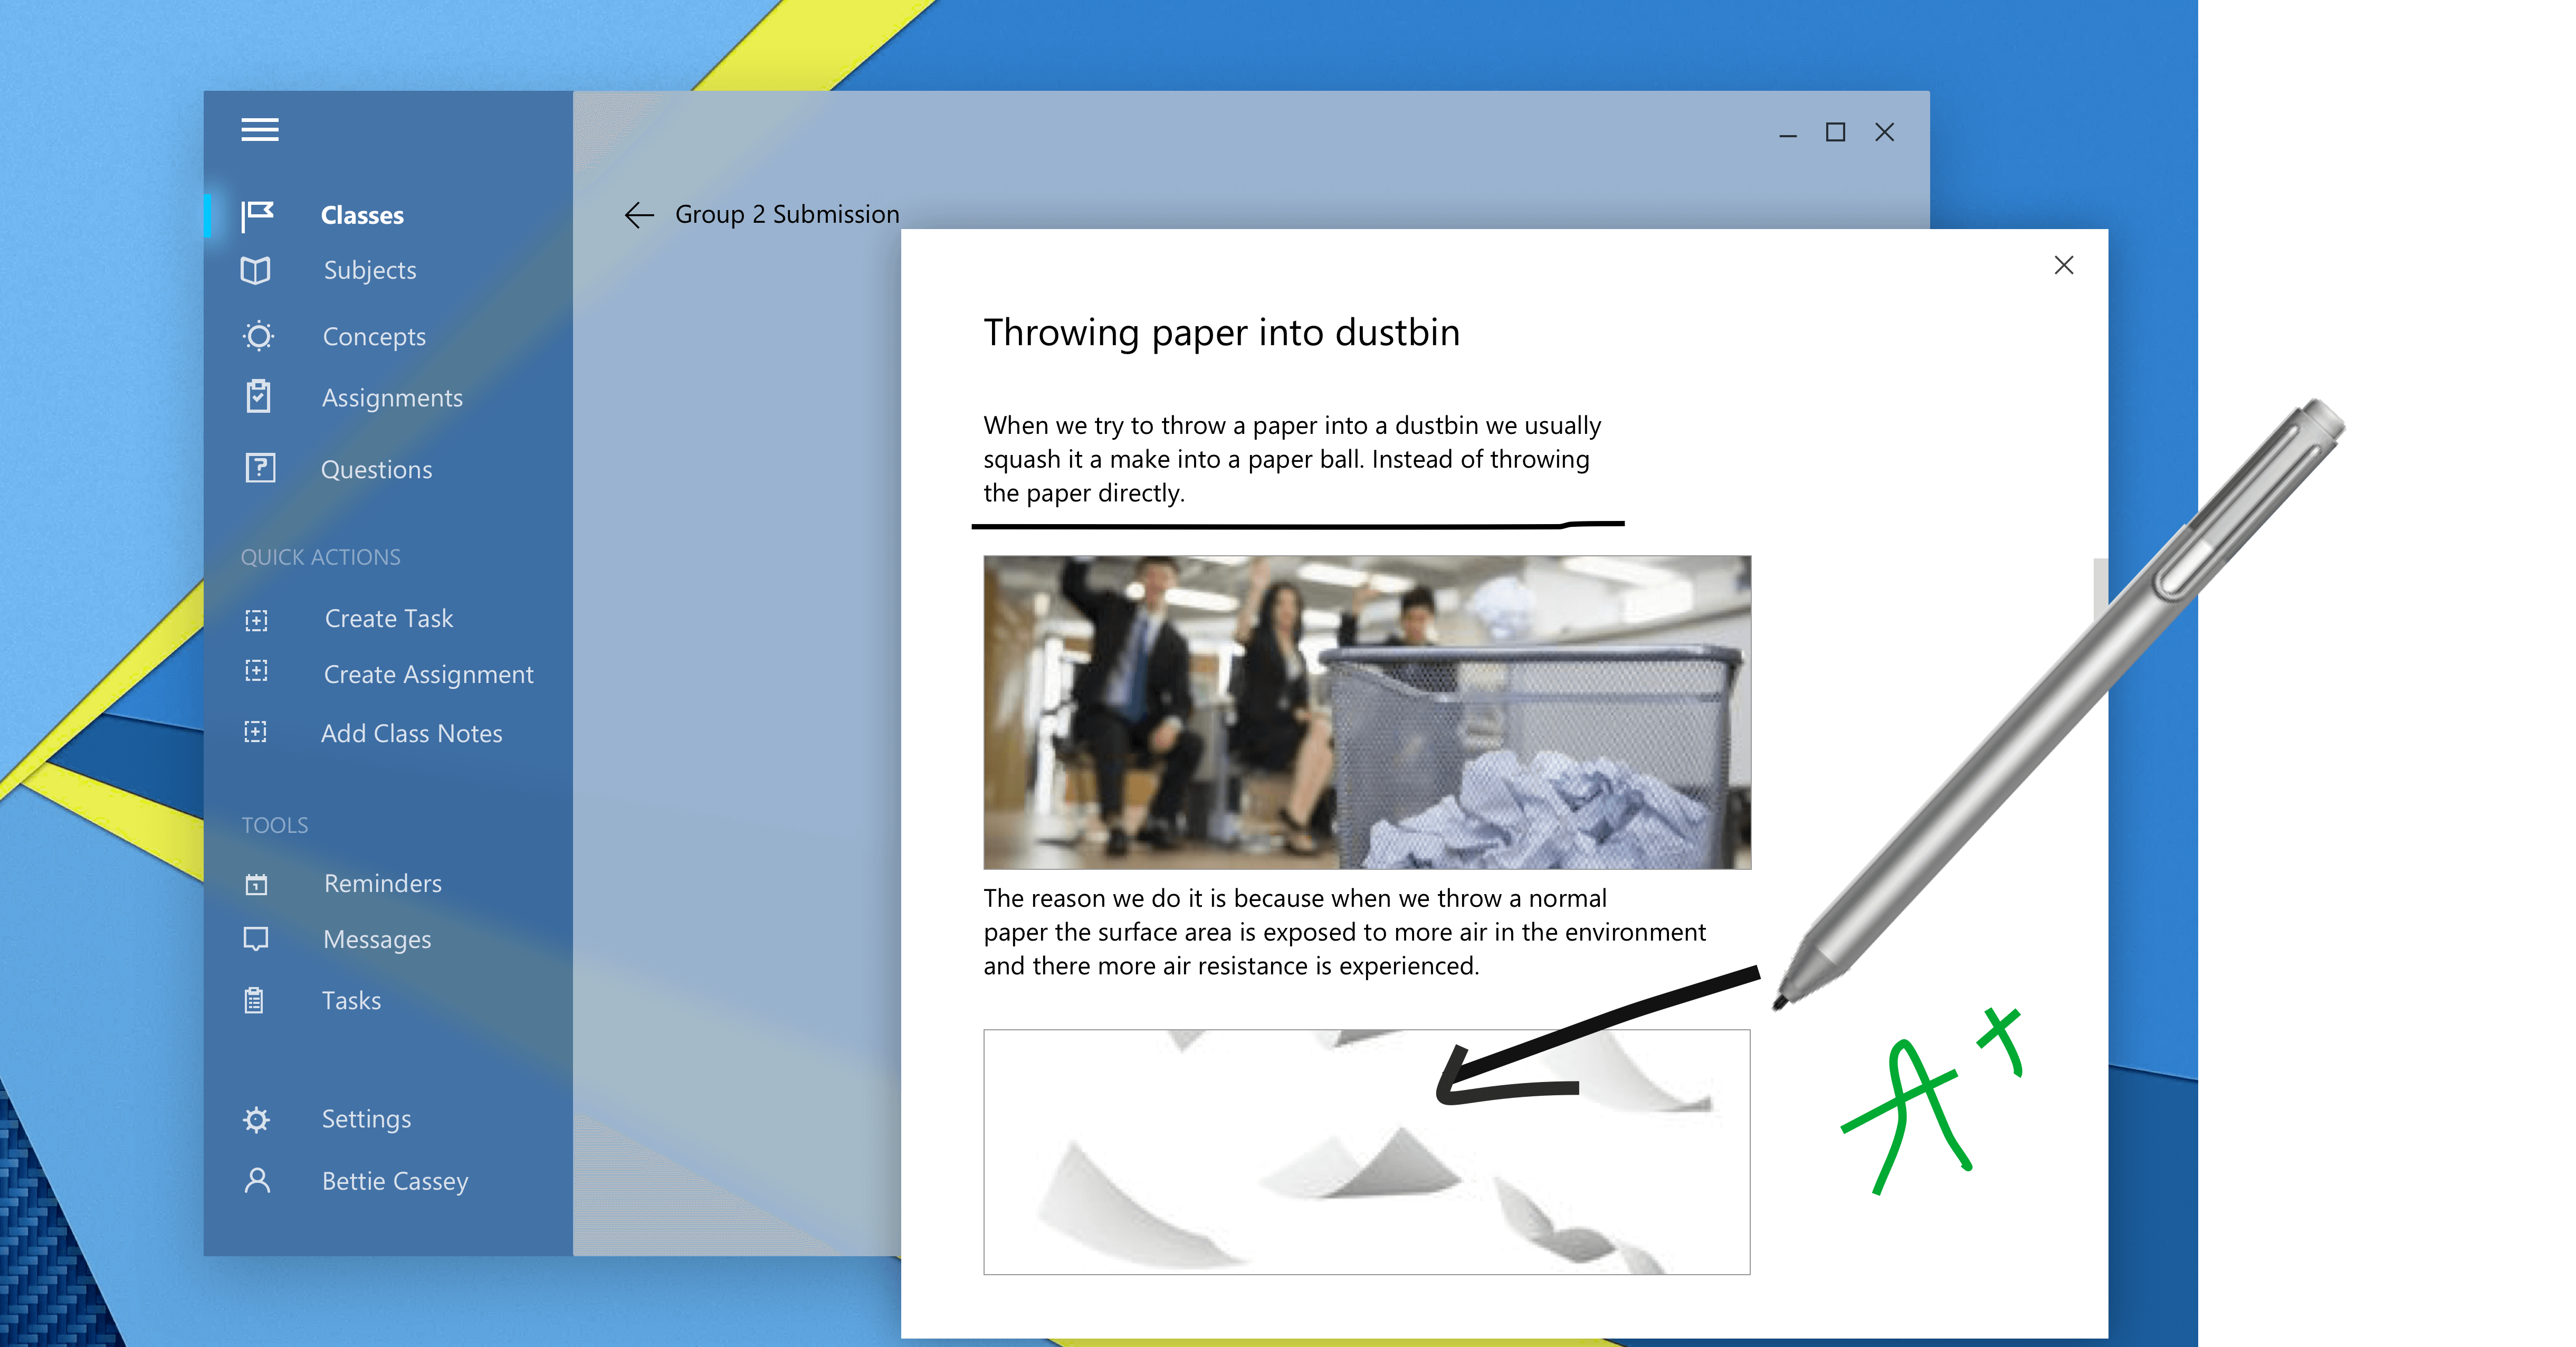Click the Settings gear icon

coord(256,1119)
